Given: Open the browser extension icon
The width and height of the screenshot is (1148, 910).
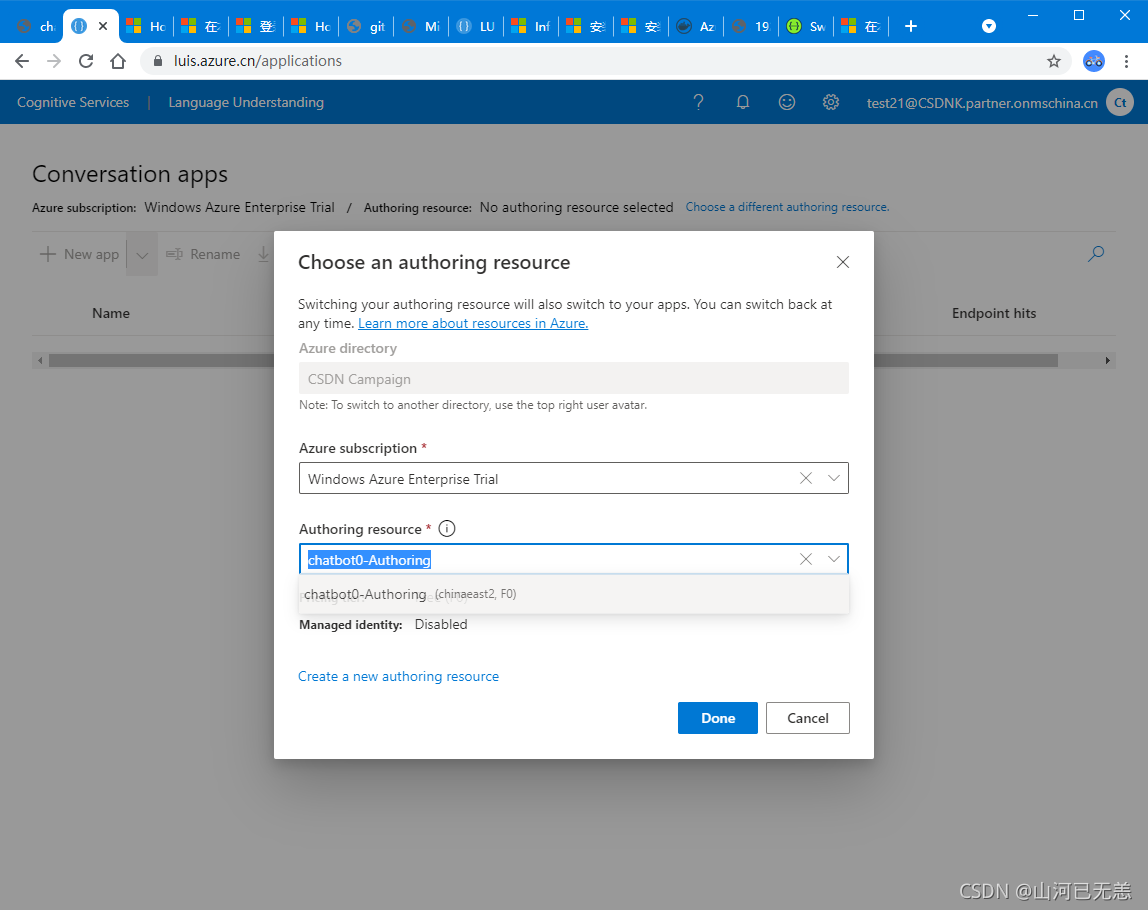Looking at the screenshot, I should 1094,61.
